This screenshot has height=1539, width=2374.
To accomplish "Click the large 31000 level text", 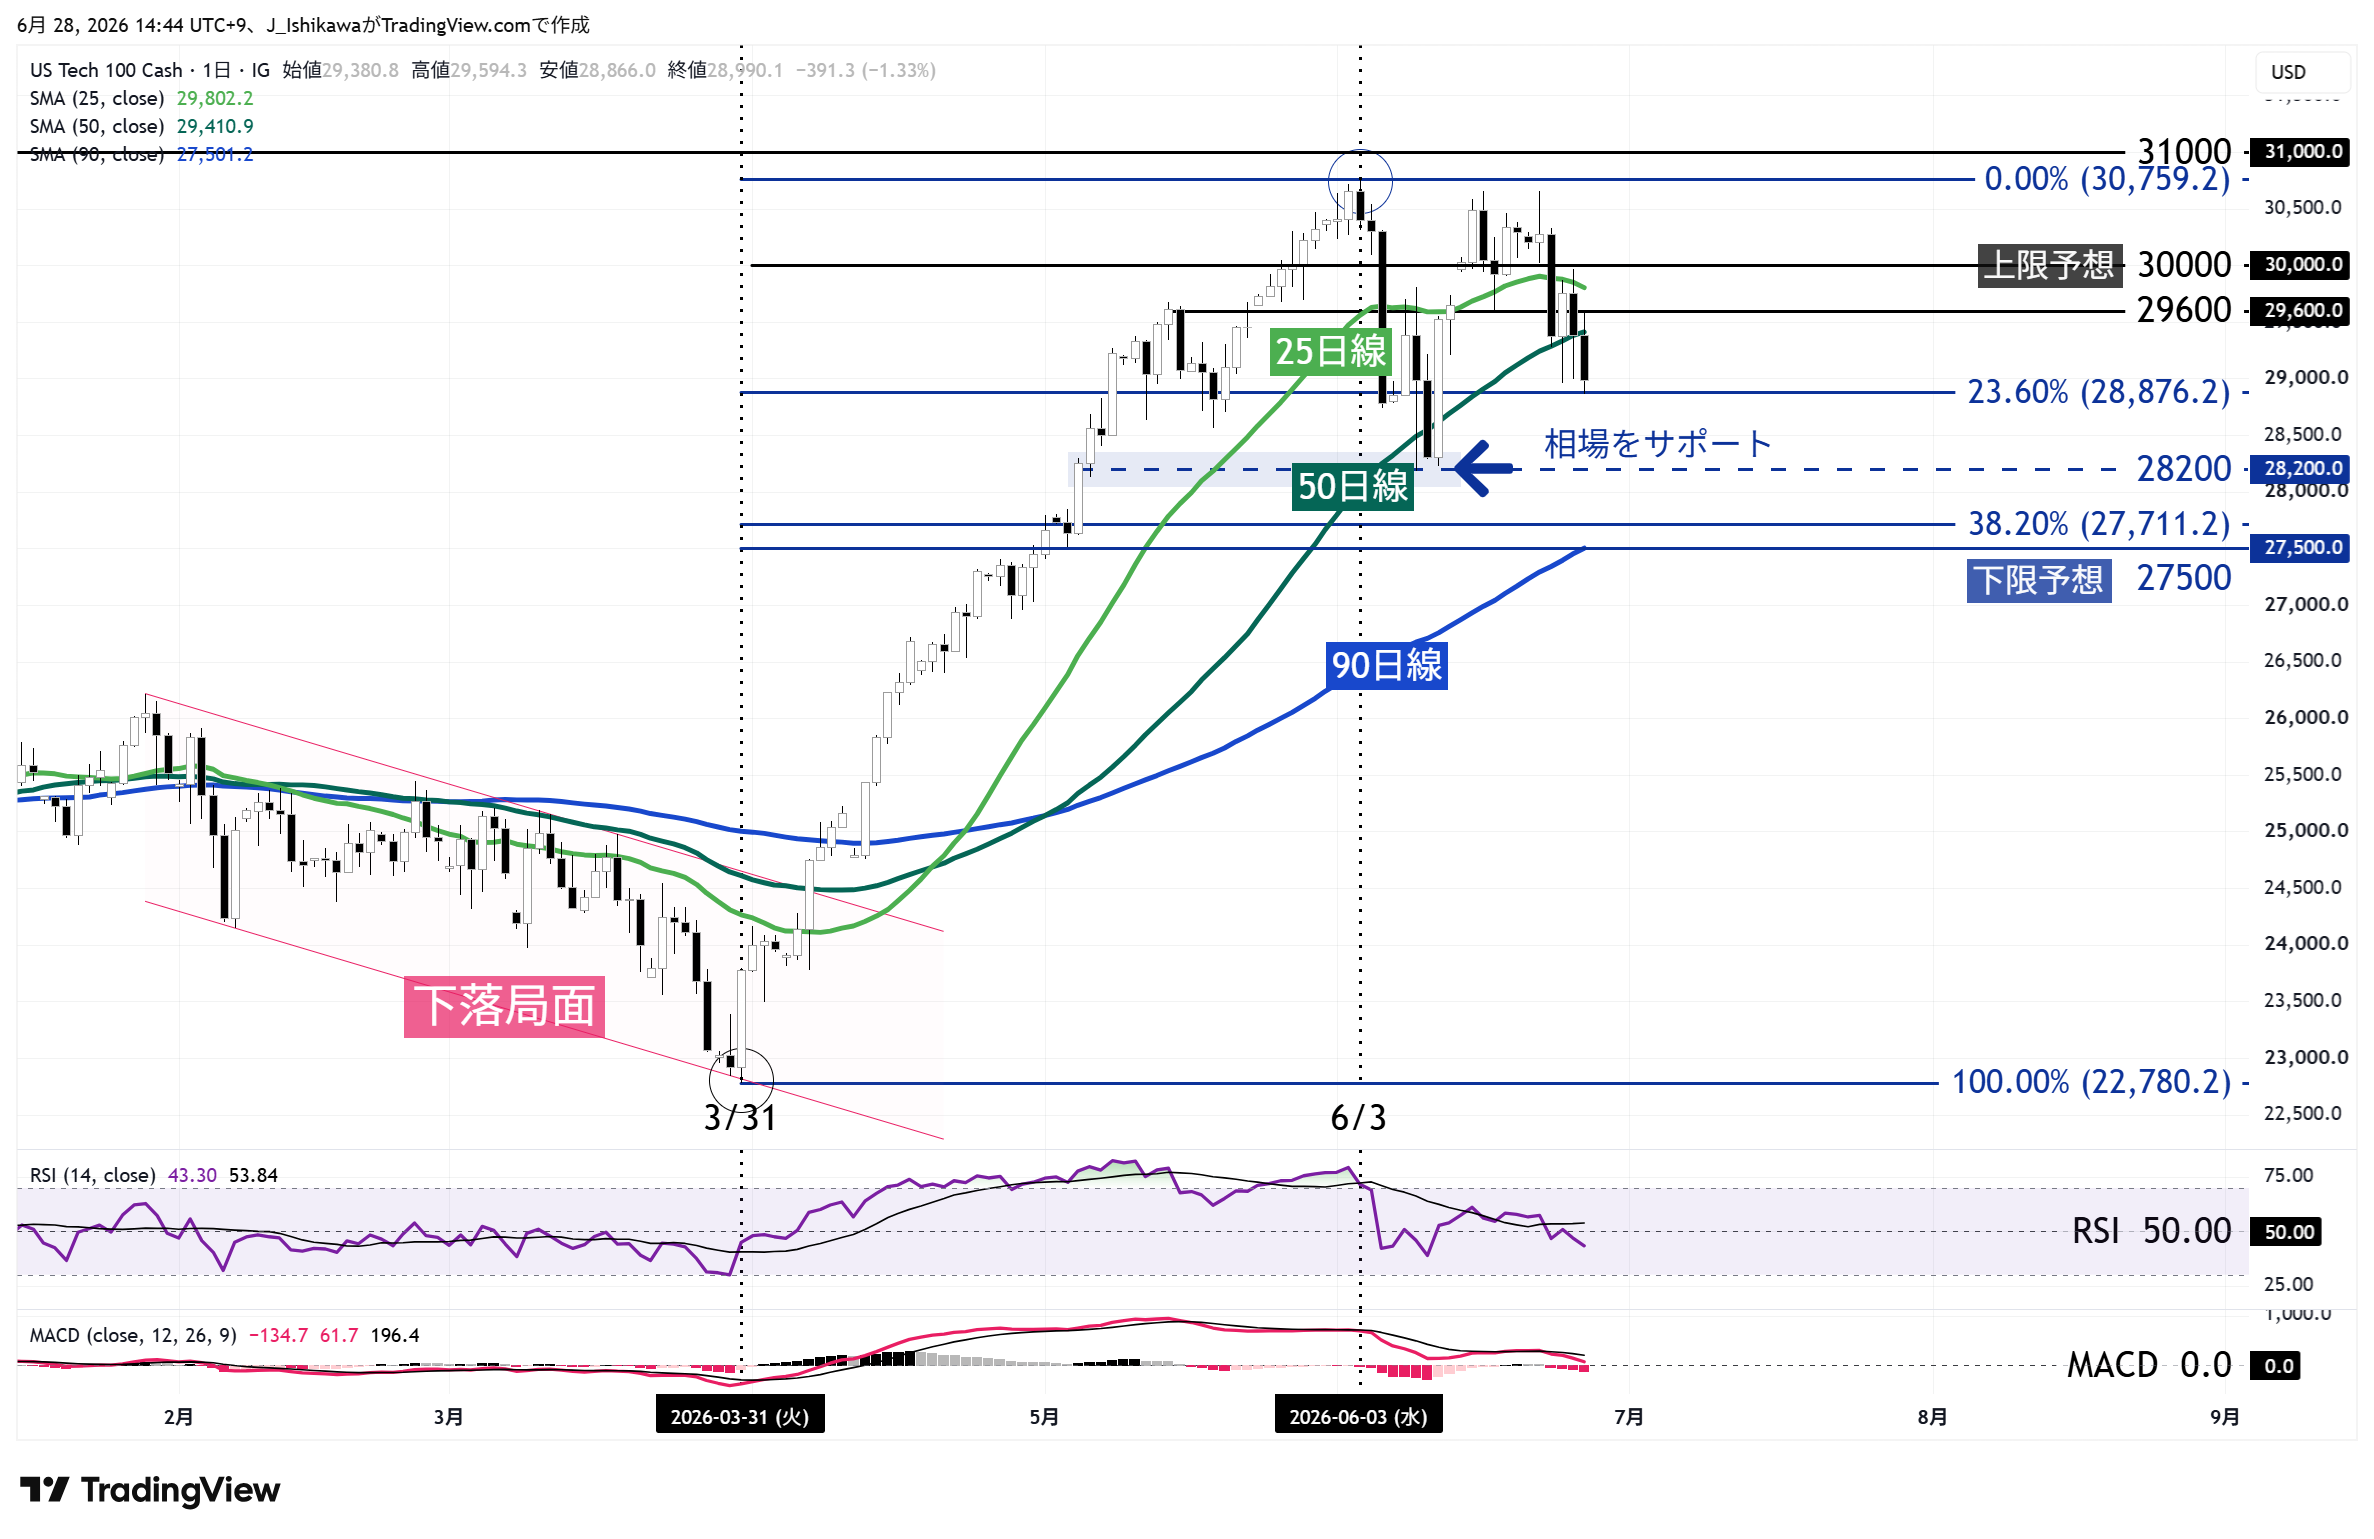I will [2184, 152].
